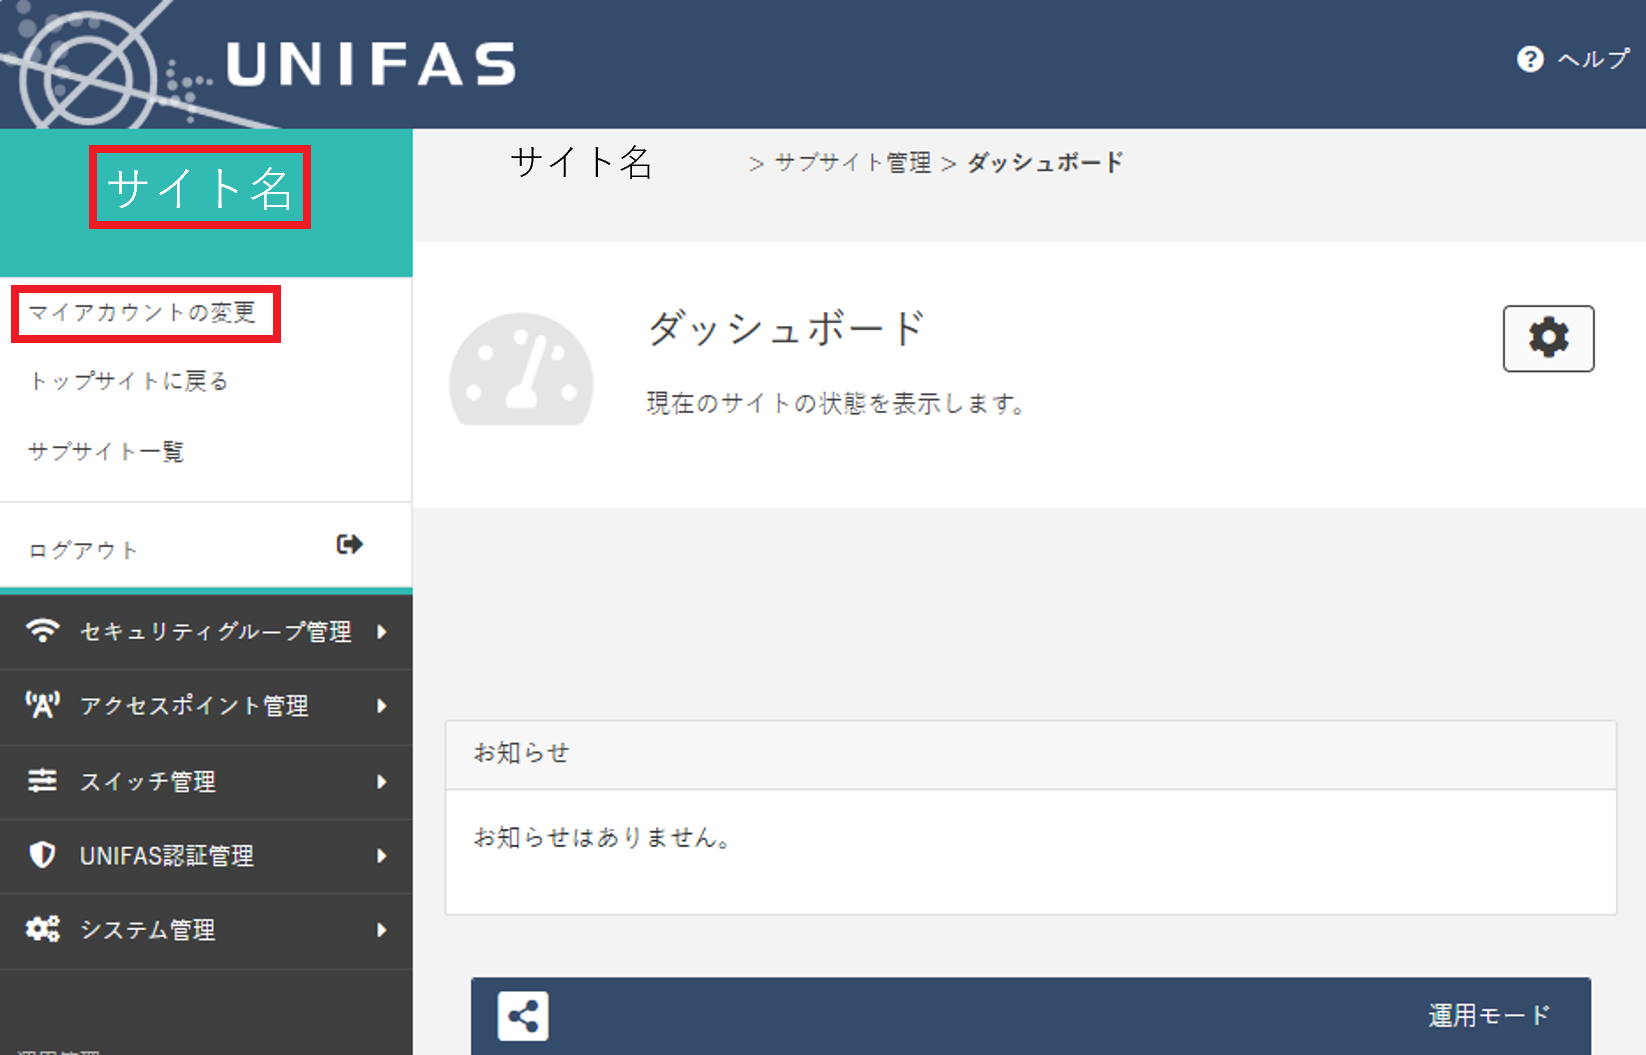The width and height of the screenshot is (1646, 1055).
Task: Click the shield icon for UNIFAS認証管理
Action: [42, 855]
